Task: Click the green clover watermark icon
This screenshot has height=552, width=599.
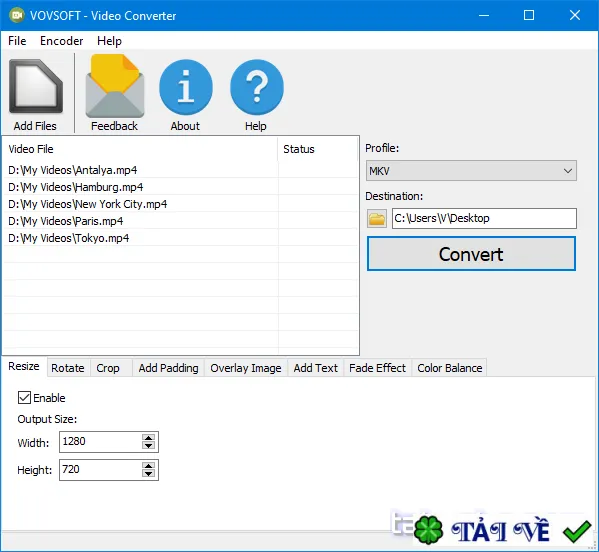Action: (x=428, y=530)
